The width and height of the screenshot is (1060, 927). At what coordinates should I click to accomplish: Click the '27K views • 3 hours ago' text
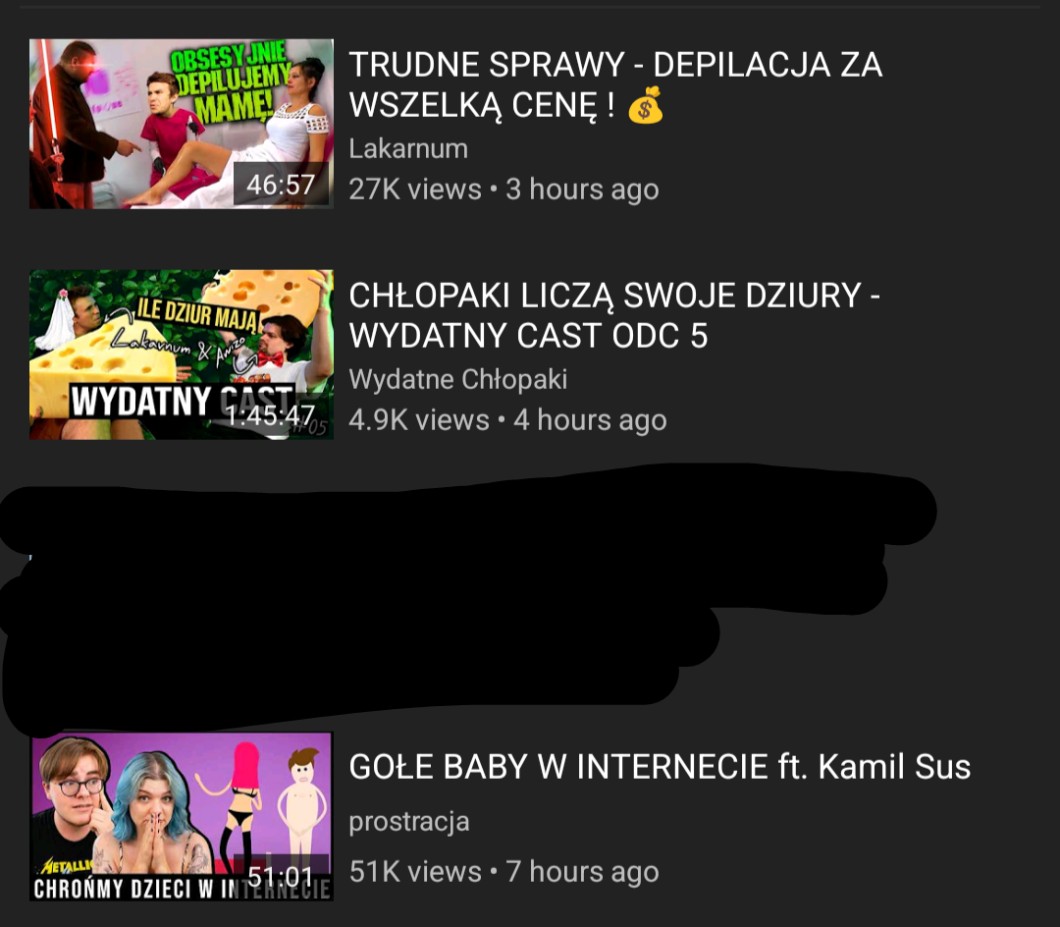point(504,189)
